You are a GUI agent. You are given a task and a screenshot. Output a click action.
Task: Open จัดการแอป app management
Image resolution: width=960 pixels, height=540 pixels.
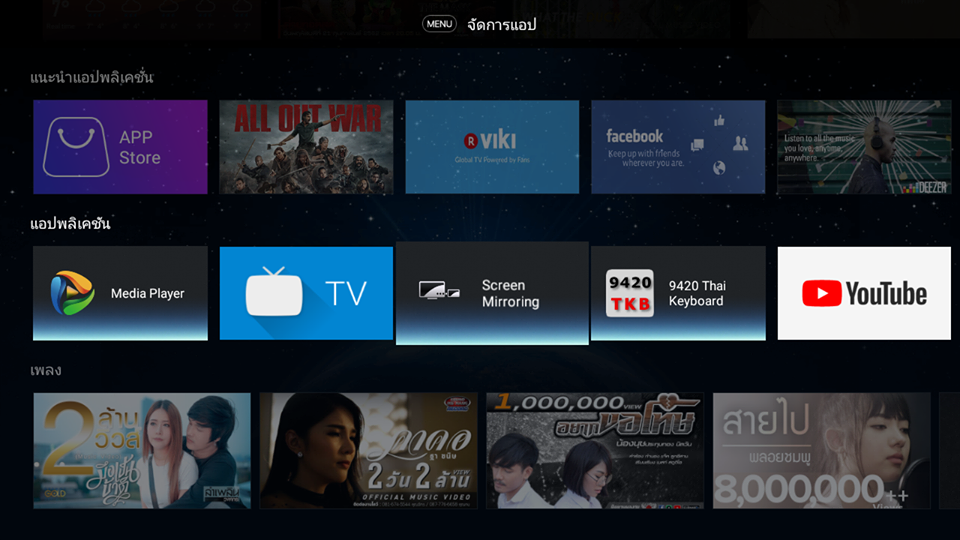[481, 24]
